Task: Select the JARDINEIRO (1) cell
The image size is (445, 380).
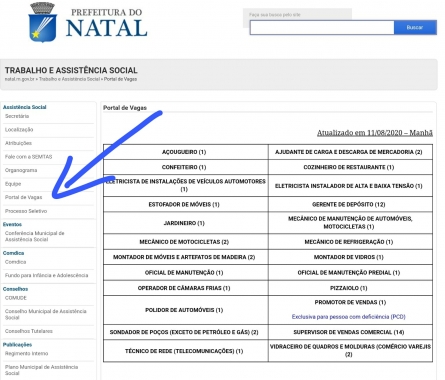Action: (186, 223)
